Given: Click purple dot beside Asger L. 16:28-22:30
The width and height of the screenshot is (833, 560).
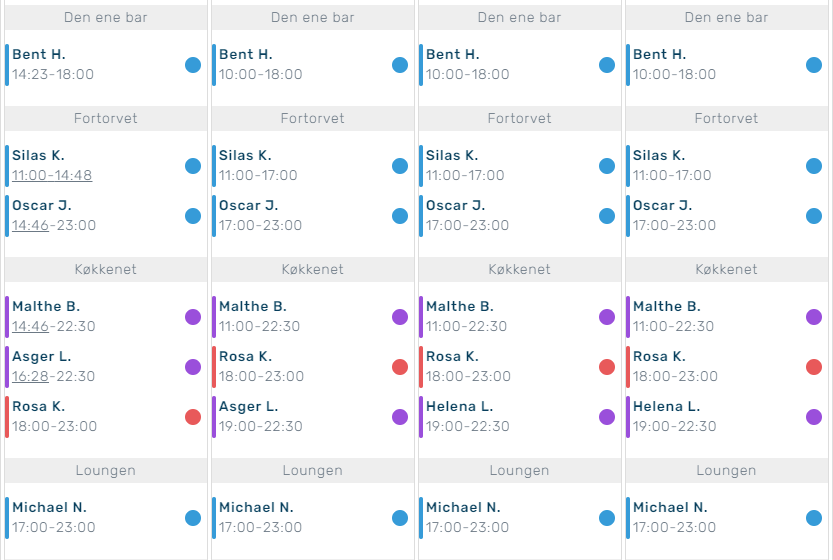Looking at the screenshot, I should pos(193,367).
